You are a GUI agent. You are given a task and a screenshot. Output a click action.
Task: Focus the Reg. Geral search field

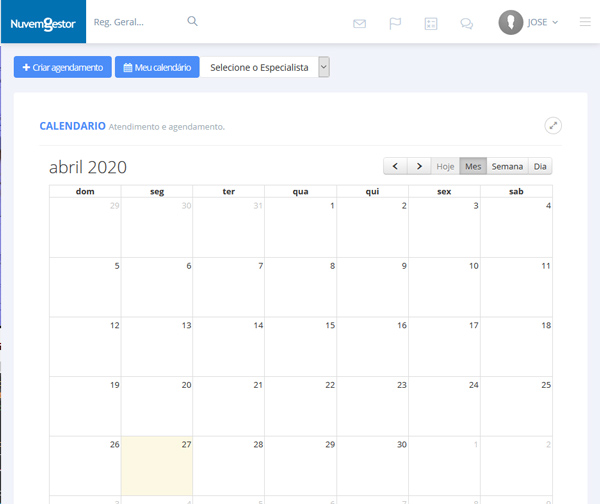point(138,22)
